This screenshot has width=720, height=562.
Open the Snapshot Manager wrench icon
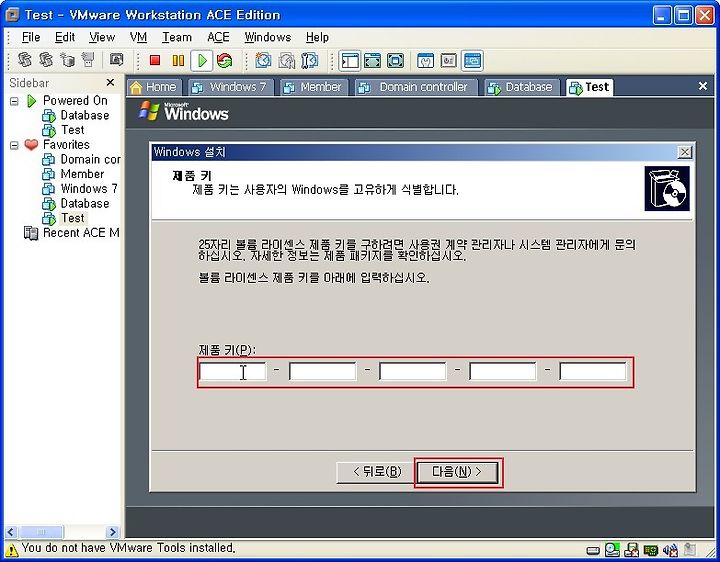(x=310, y=60)
